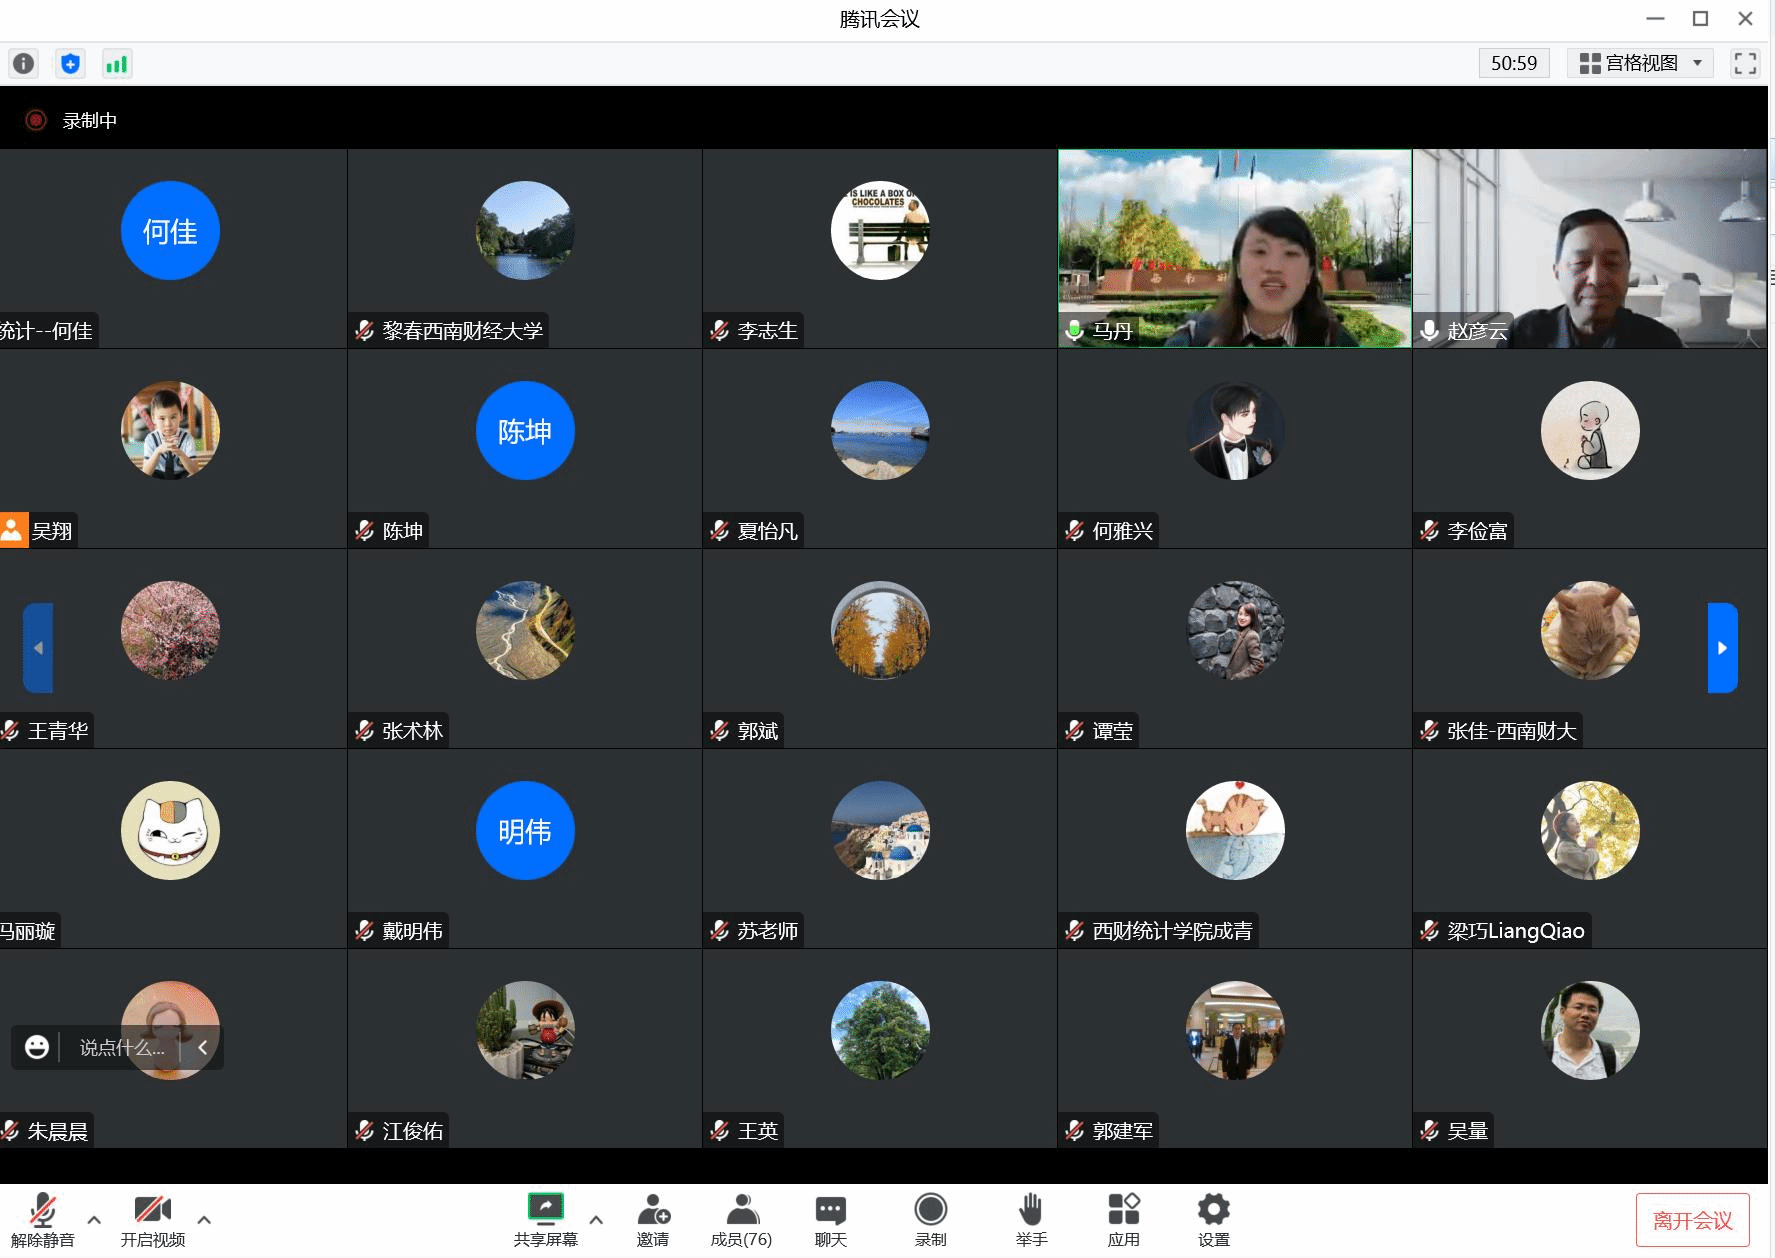Open the Apps (应用) panel

[1123, 1220]
